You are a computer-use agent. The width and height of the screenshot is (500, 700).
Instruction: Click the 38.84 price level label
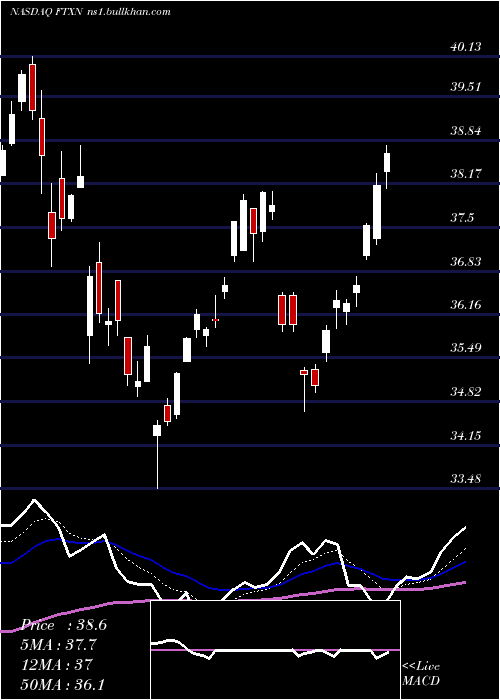tap(466, 131)
